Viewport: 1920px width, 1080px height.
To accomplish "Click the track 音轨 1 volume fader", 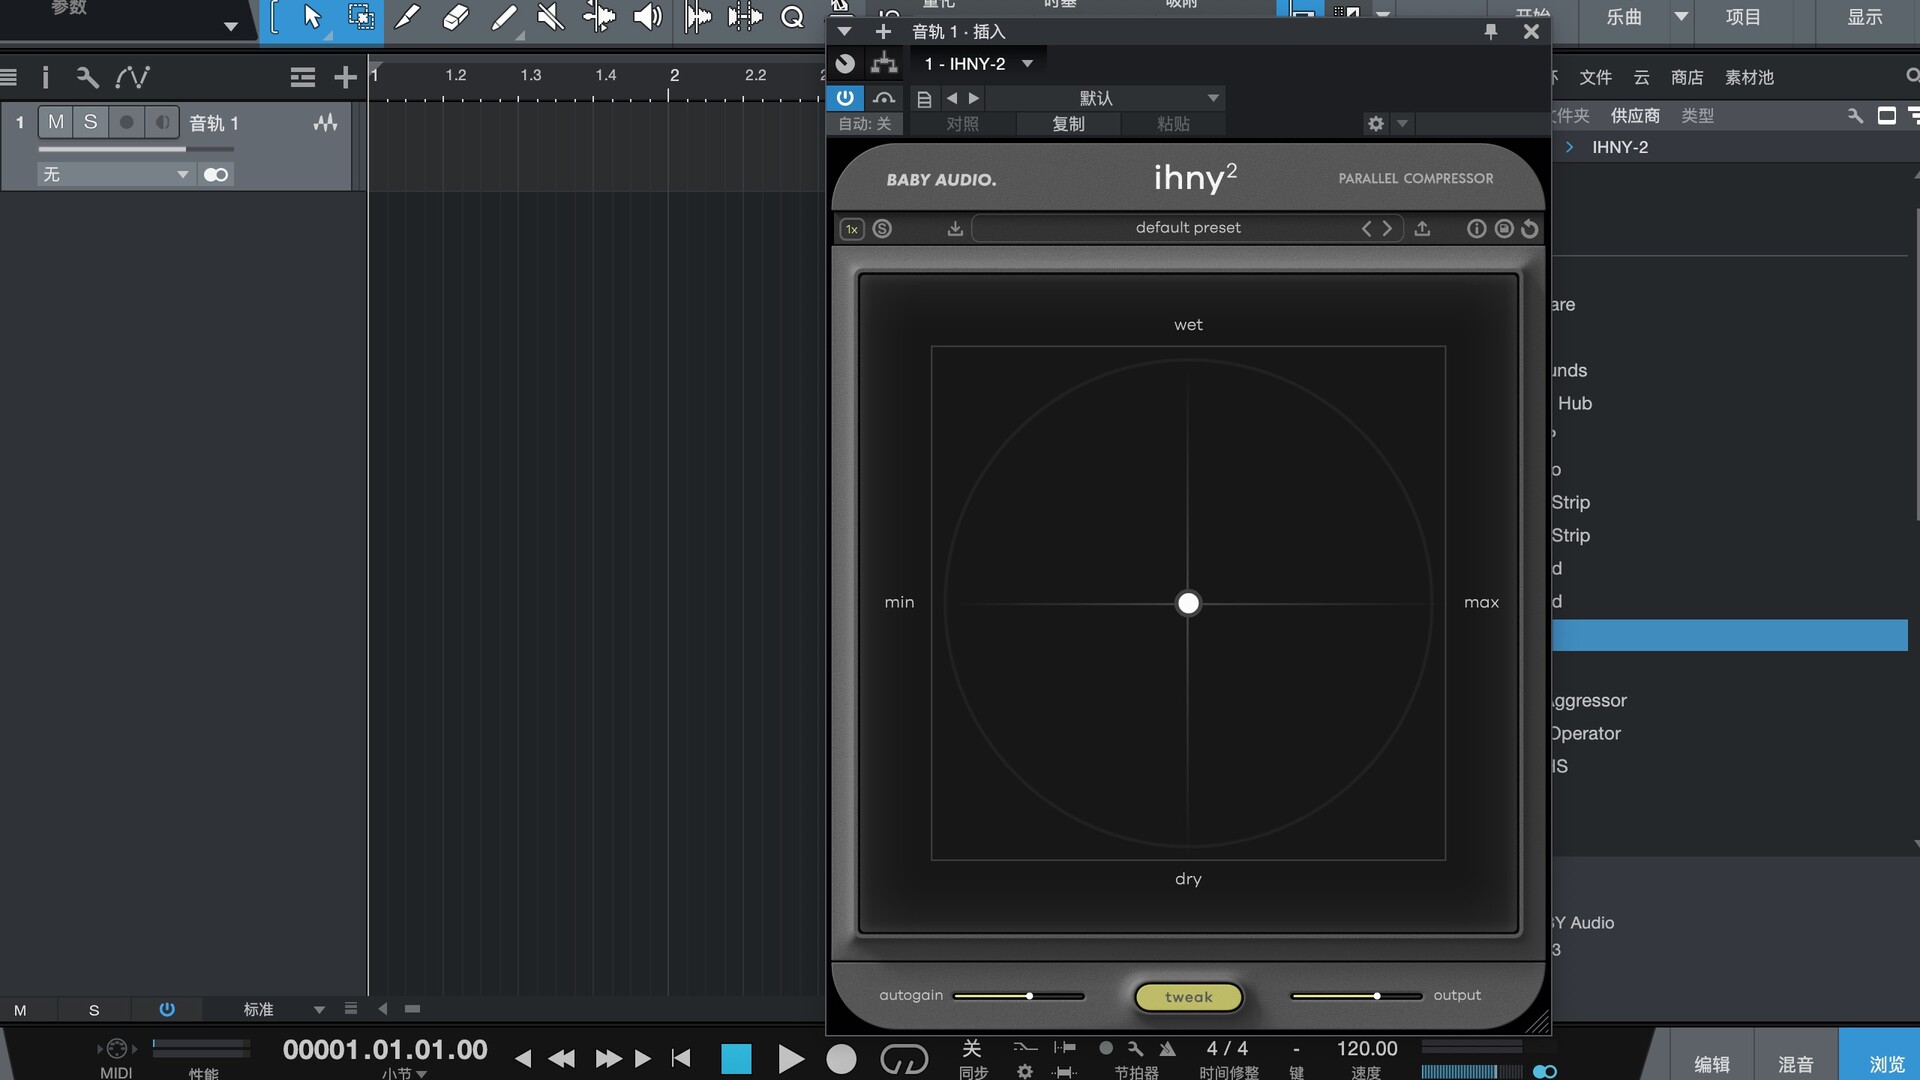I will [x=136, y=149].
